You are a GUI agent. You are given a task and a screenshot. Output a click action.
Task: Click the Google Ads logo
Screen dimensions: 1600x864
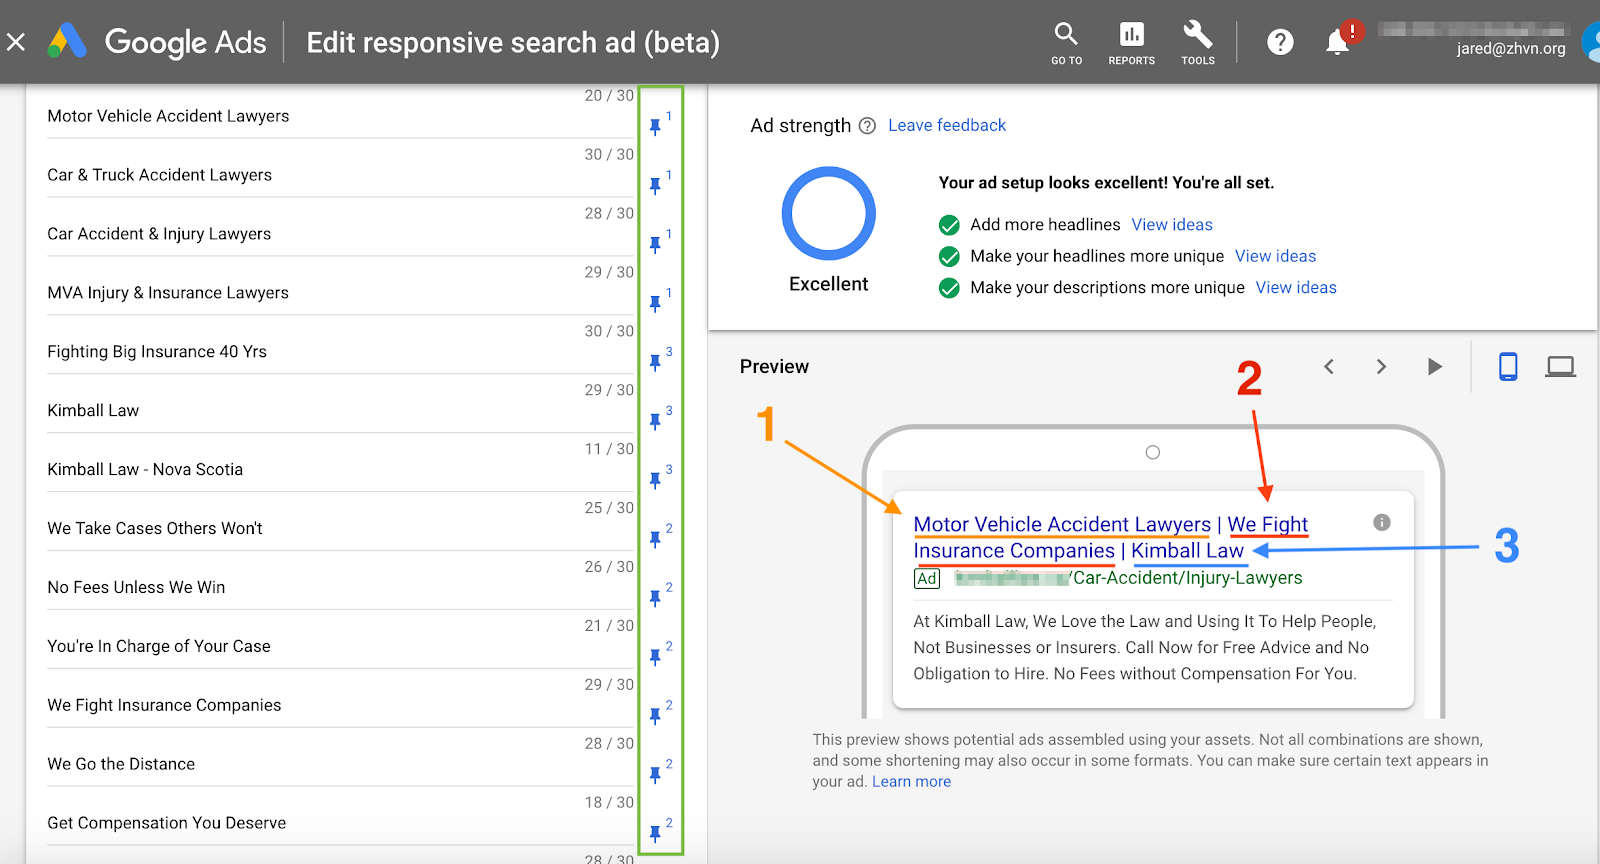tap(67, 41)
